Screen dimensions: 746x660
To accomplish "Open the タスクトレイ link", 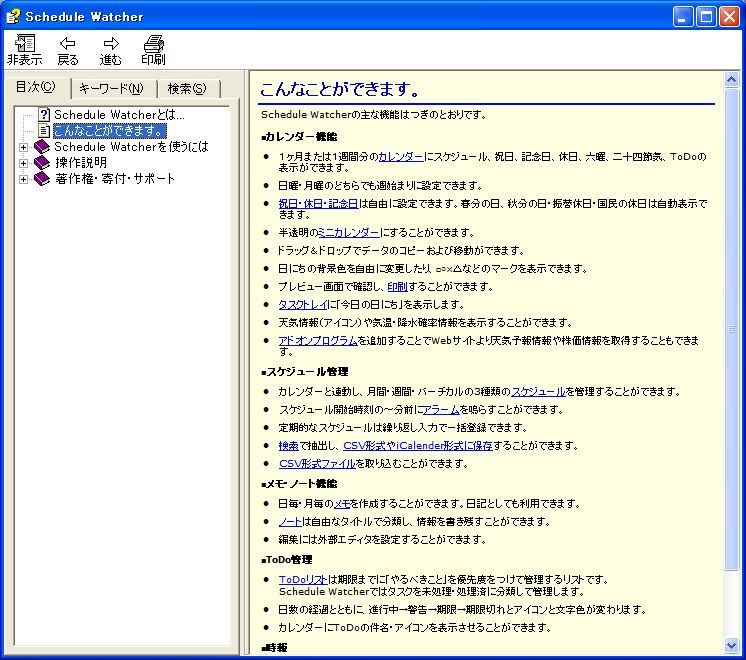I will click(x=303, y=305).
